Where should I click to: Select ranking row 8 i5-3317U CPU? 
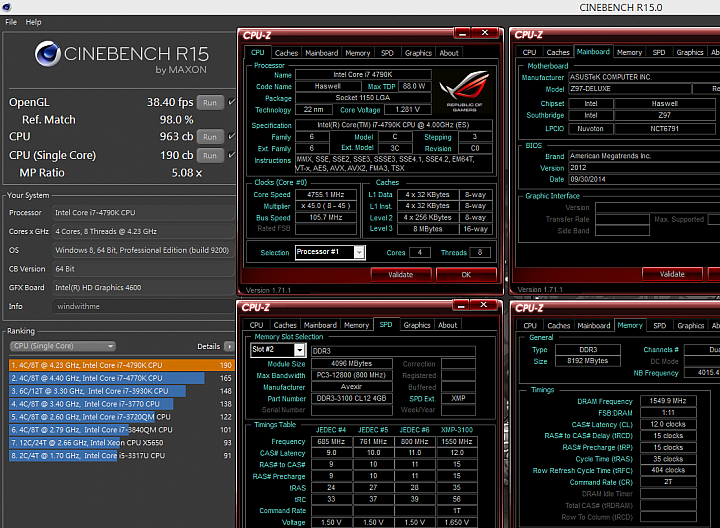coord(122,455)
